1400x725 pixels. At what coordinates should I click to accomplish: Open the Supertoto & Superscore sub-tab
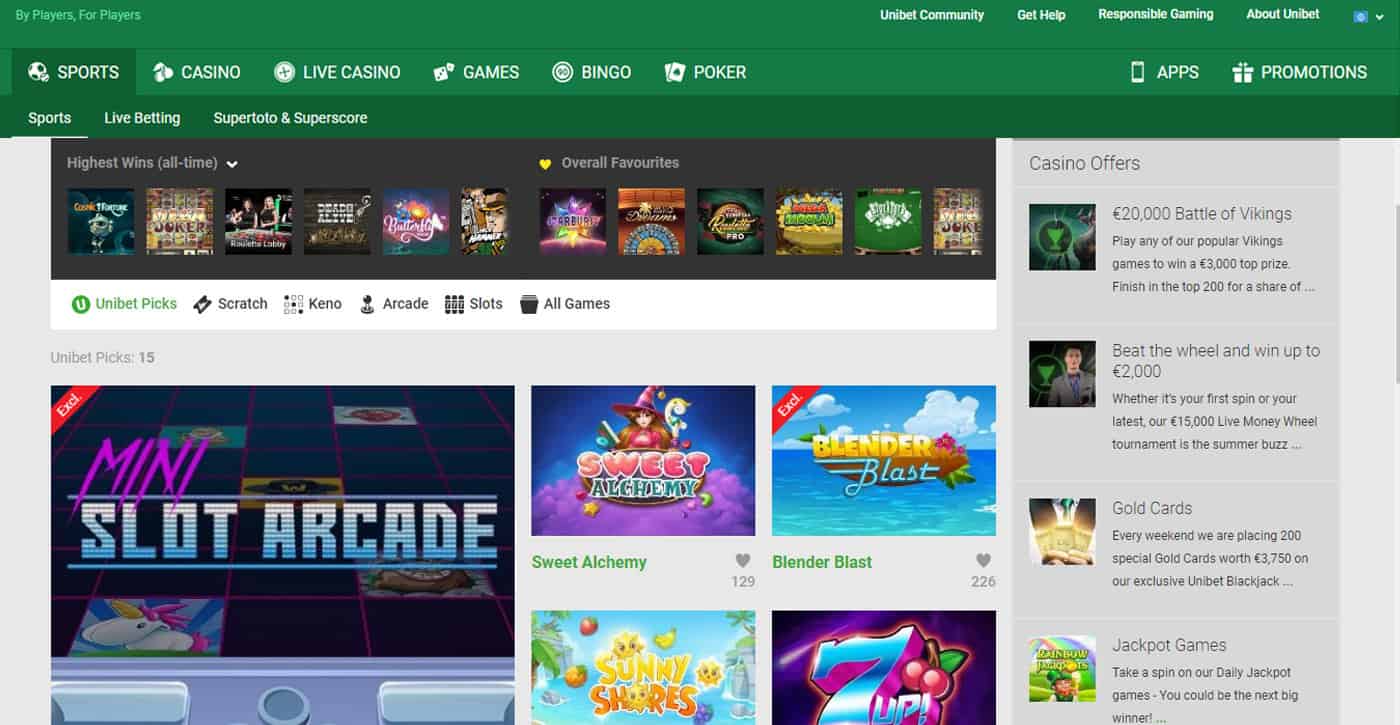[x=290, y=118]
